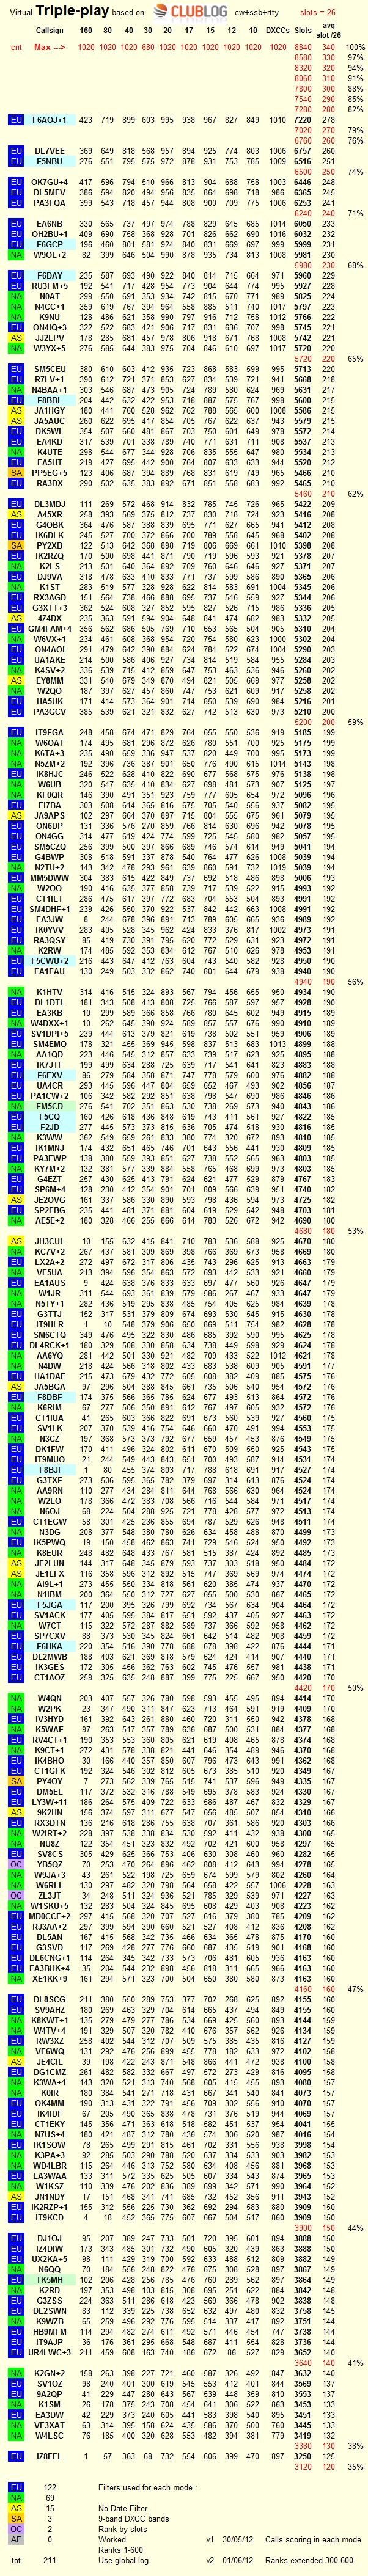Viewport: 368px width, 2576px height.
Task: Click callsign SM5CEU
Action: (49, 369)
